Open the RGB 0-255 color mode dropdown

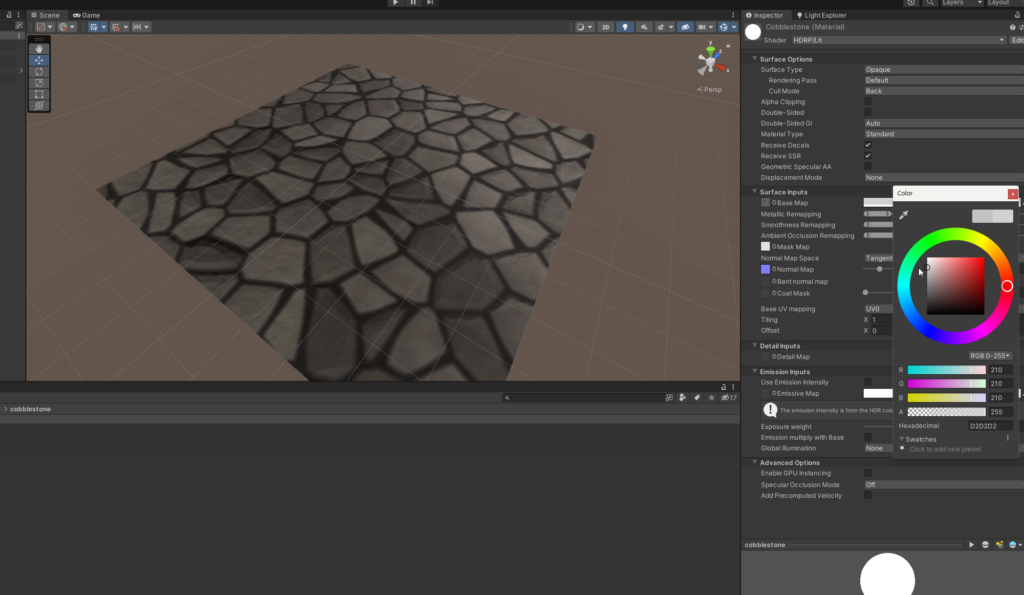point(990,355)
